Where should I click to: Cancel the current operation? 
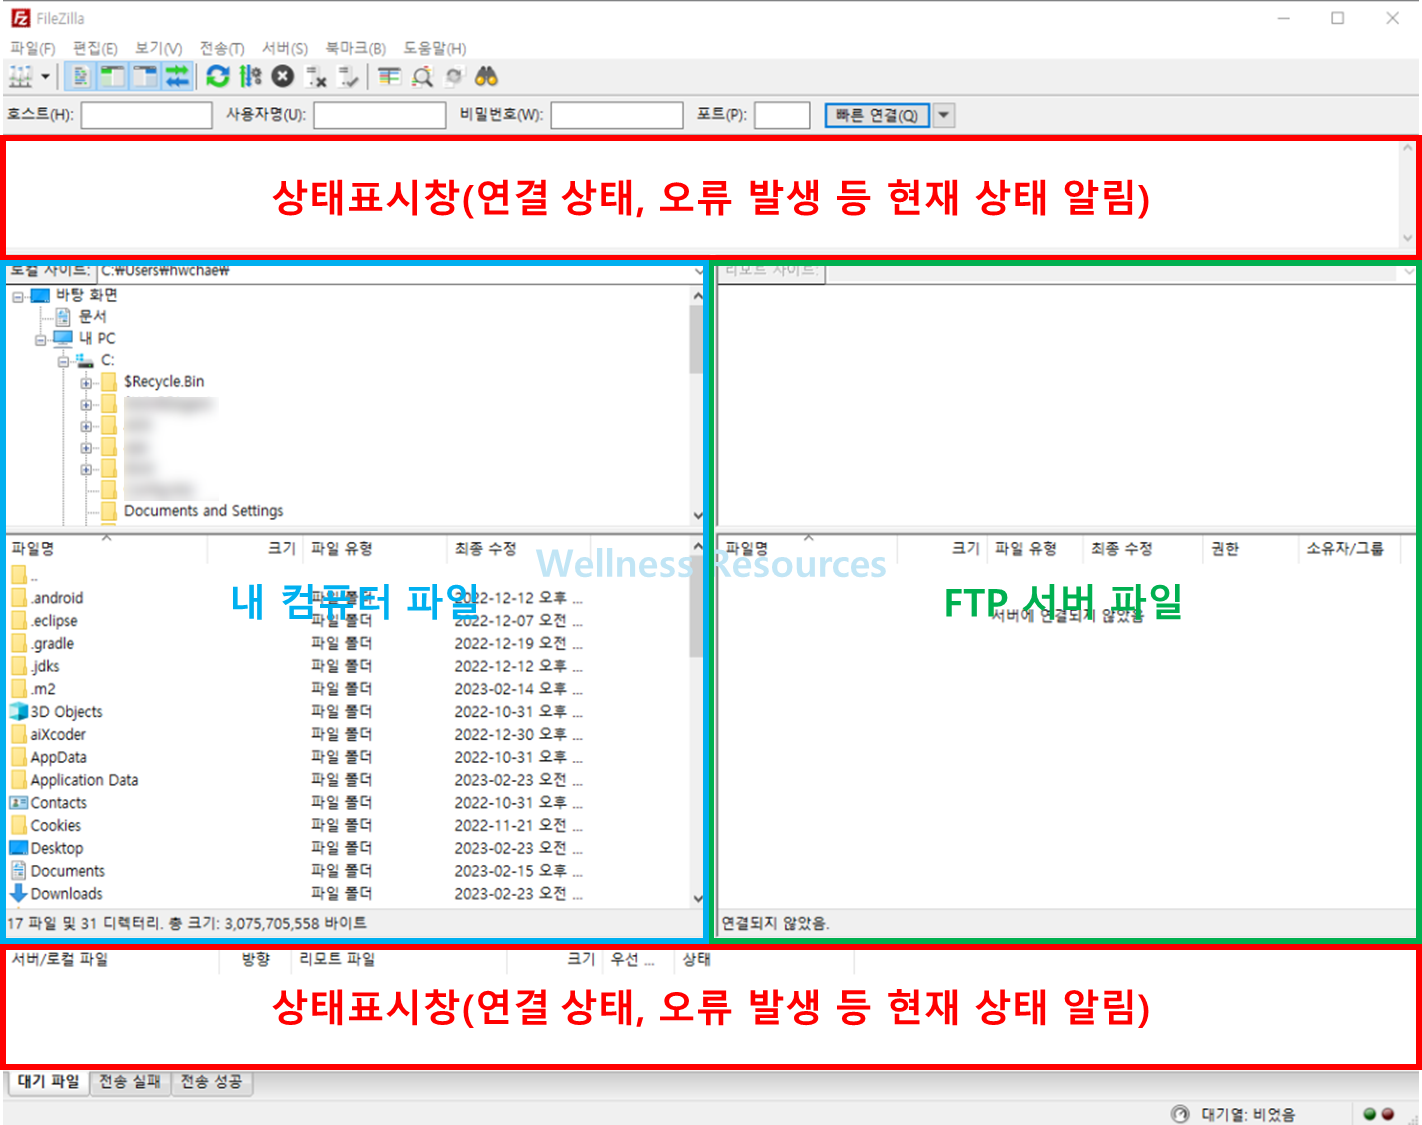tap(283, 77)
